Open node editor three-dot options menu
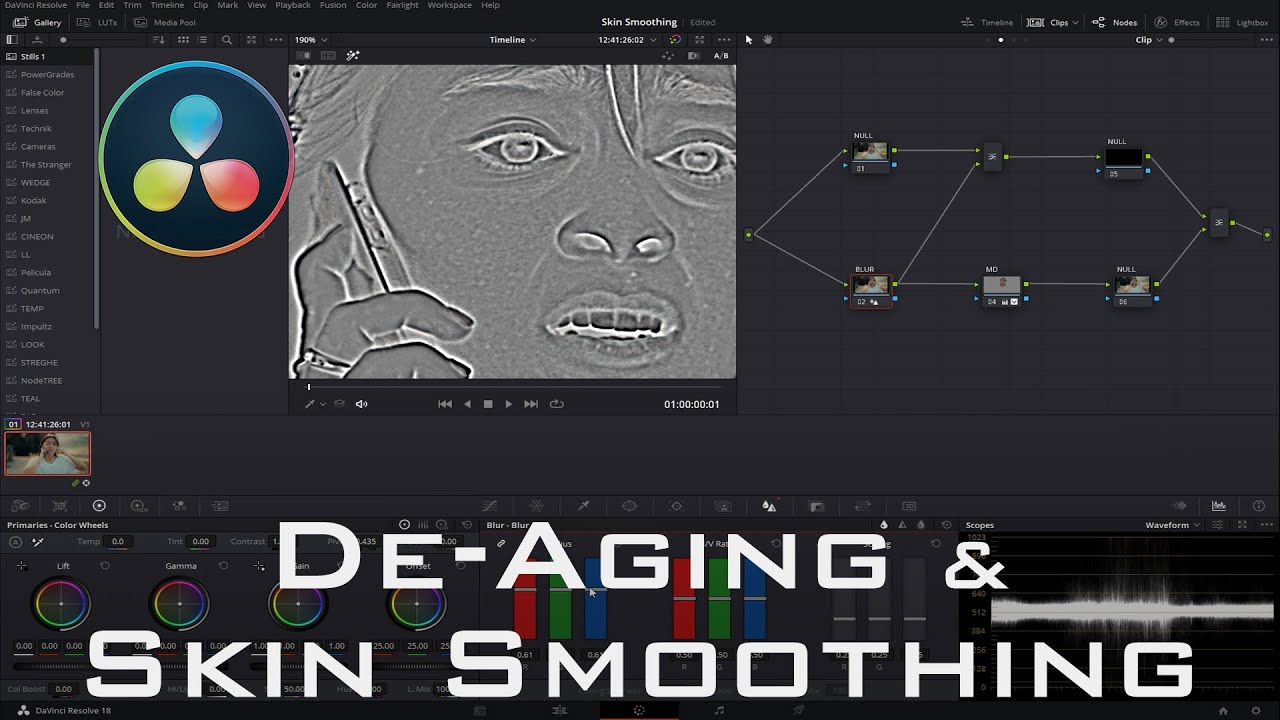 tap(1268, 40)
